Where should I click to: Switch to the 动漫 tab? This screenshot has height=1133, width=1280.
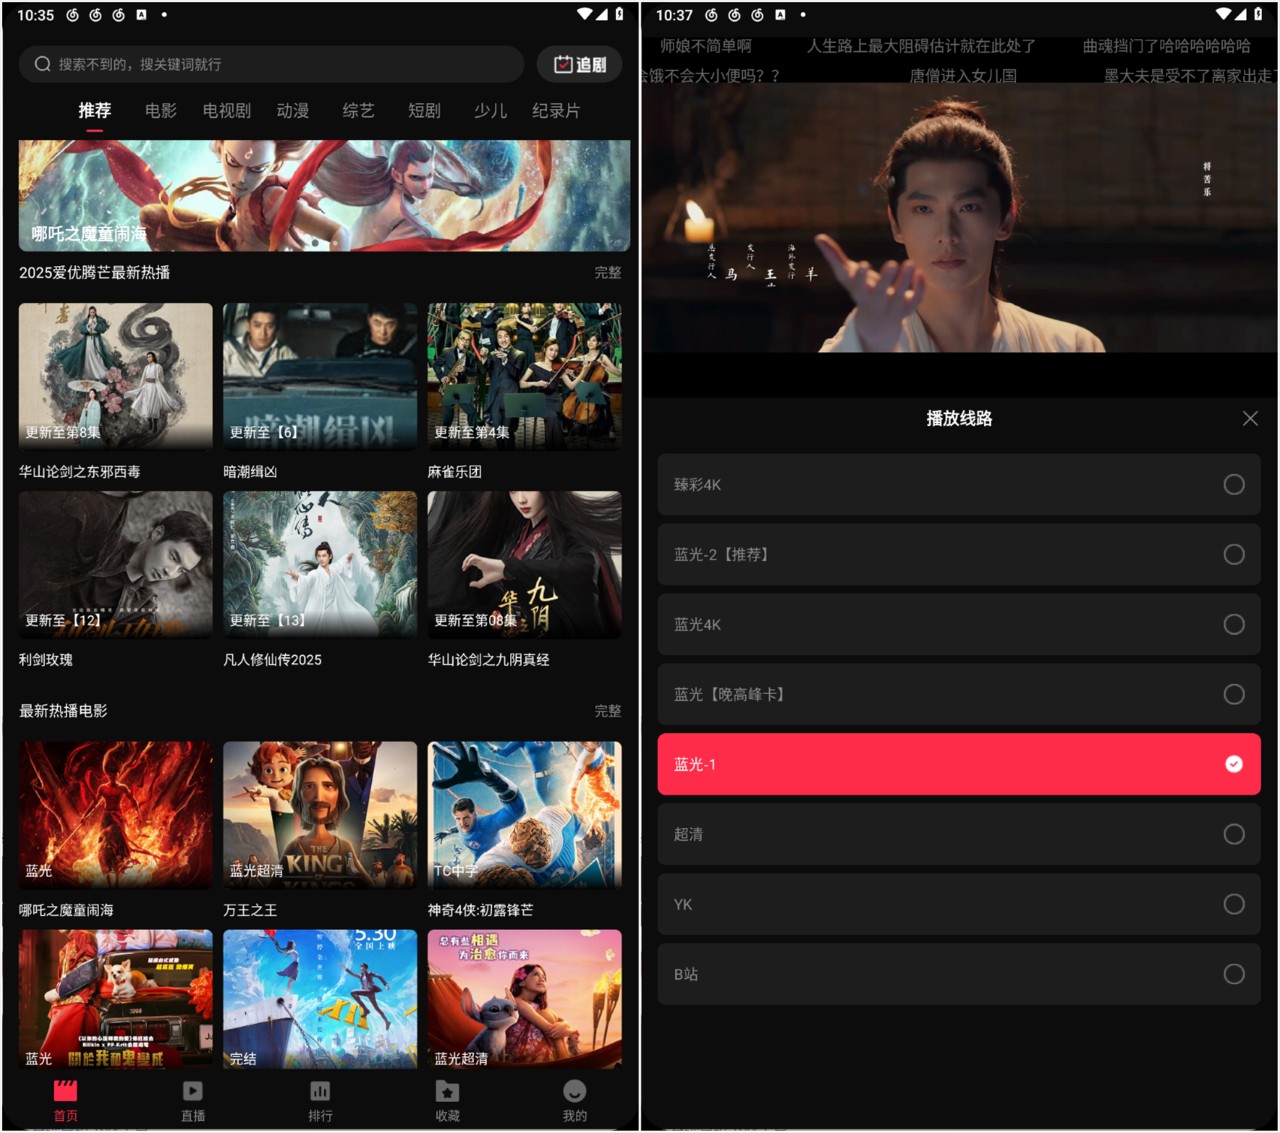click(x=293, y=110)
